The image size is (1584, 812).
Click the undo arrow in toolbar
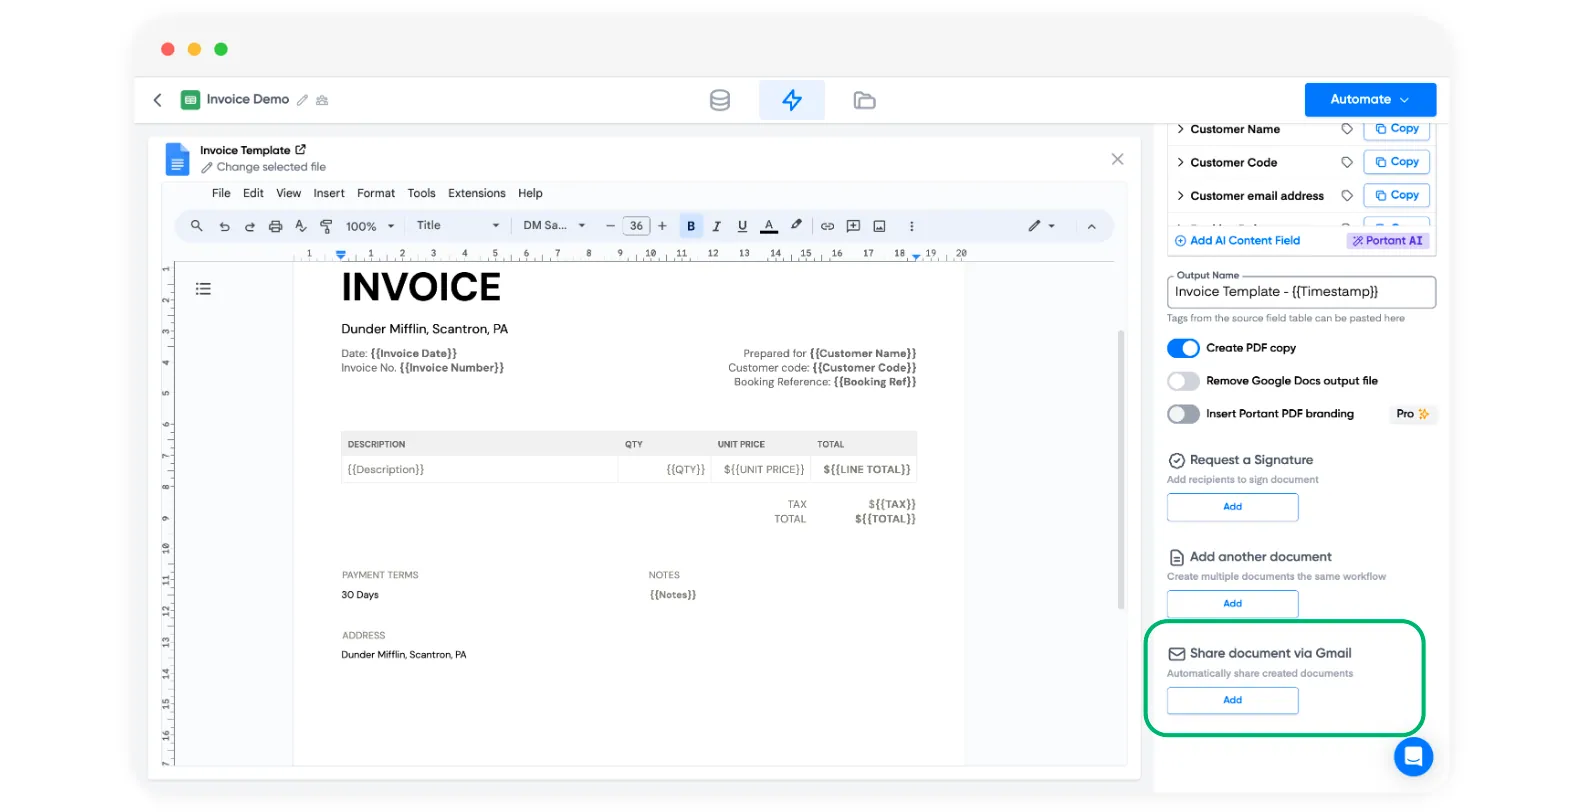[224, 226]
